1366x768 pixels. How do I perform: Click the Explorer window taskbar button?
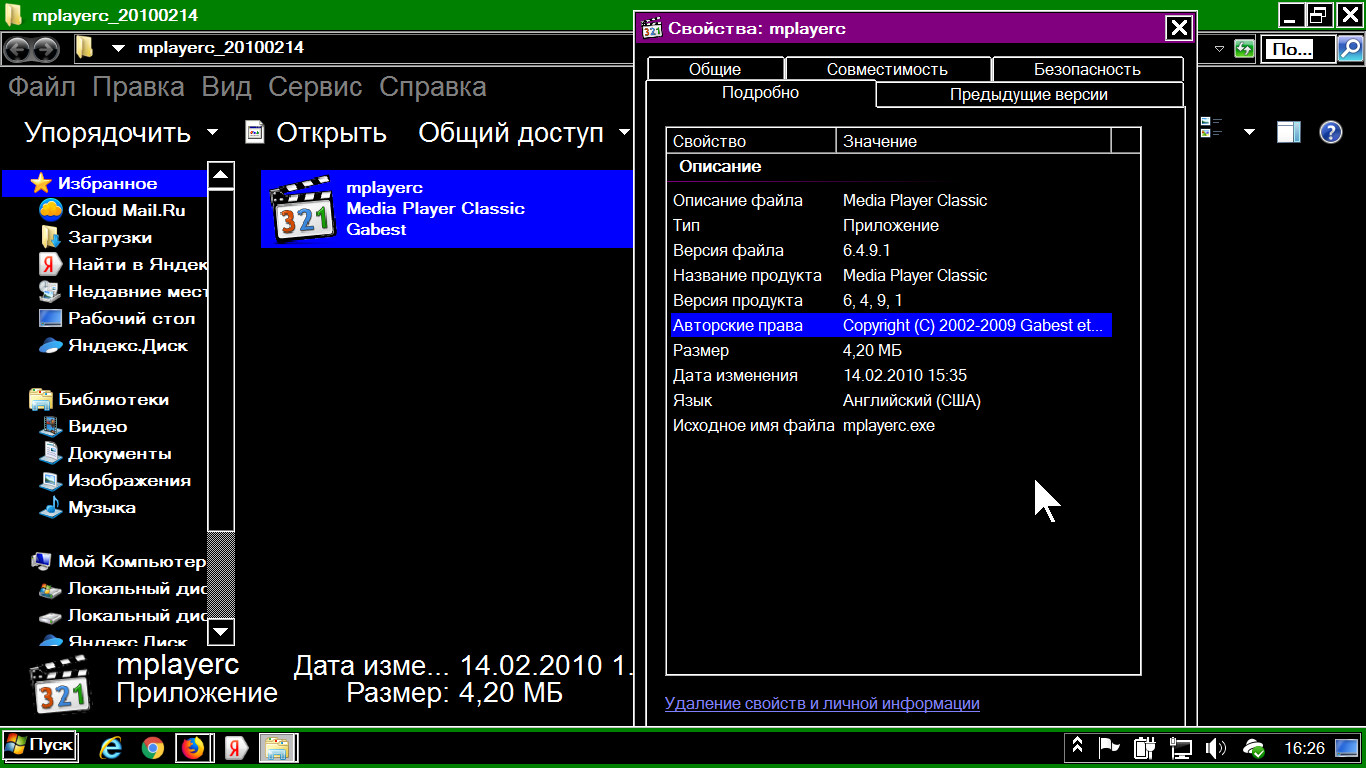click(279, 747)
